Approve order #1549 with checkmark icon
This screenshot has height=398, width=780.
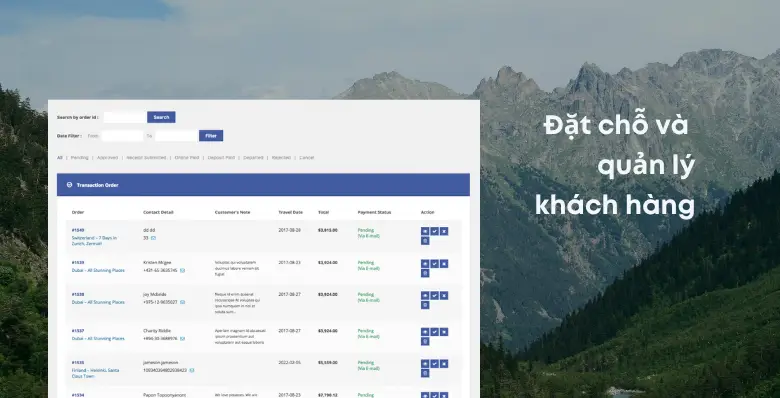point(434,231)
